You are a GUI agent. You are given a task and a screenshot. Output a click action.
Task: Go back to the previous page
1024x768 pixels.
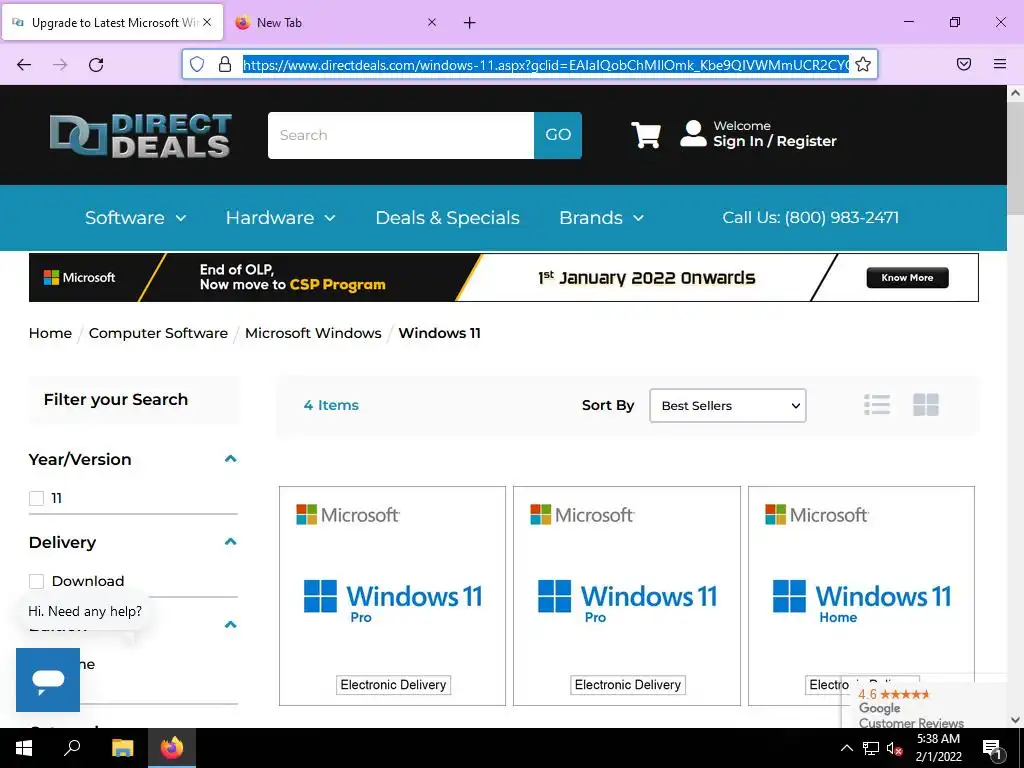(24, 64)
